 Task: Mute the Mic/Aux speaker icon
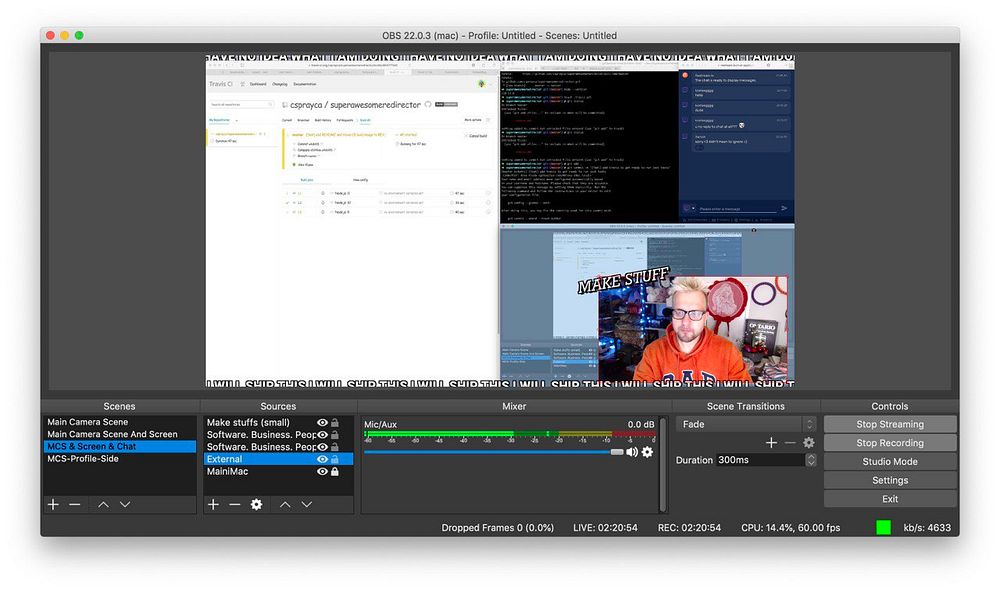pos(632,452)
